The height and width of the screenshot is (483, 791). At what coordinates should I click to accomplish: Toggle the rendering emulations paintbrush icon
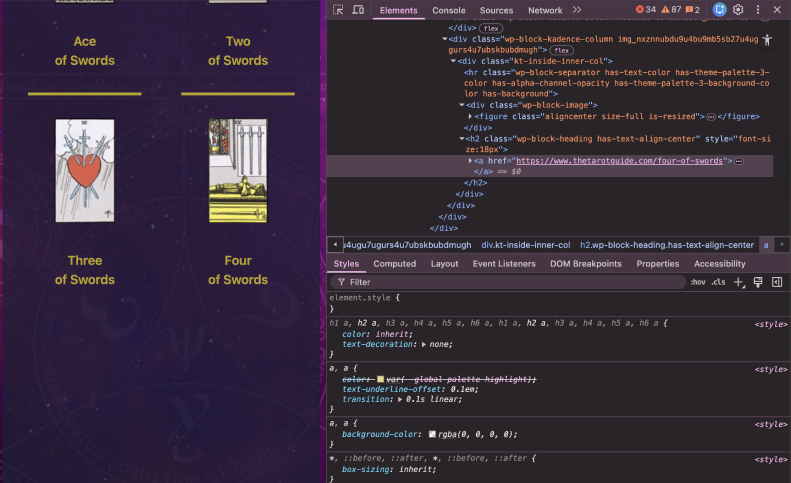click(x=758, y=283)
